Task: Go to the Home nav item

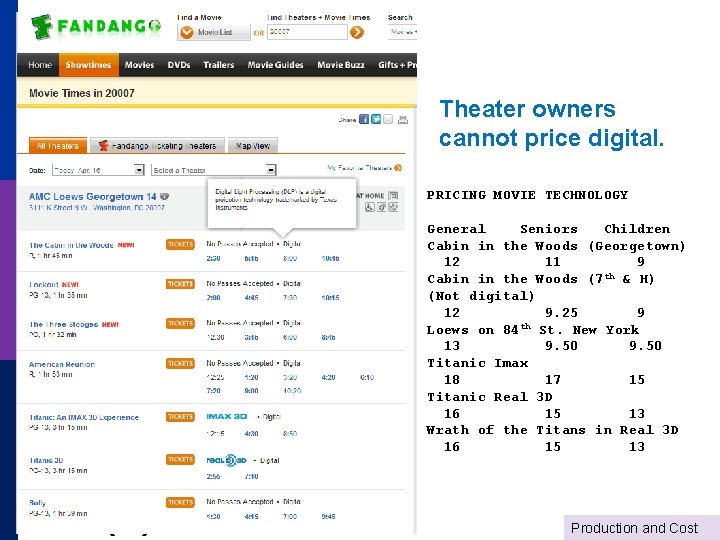Action: pos(39,65)
